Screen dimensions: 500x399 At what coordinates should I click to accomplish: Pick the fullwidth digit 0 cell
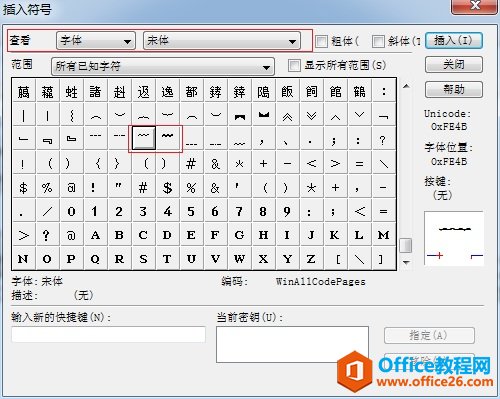[x=72, y=210]
